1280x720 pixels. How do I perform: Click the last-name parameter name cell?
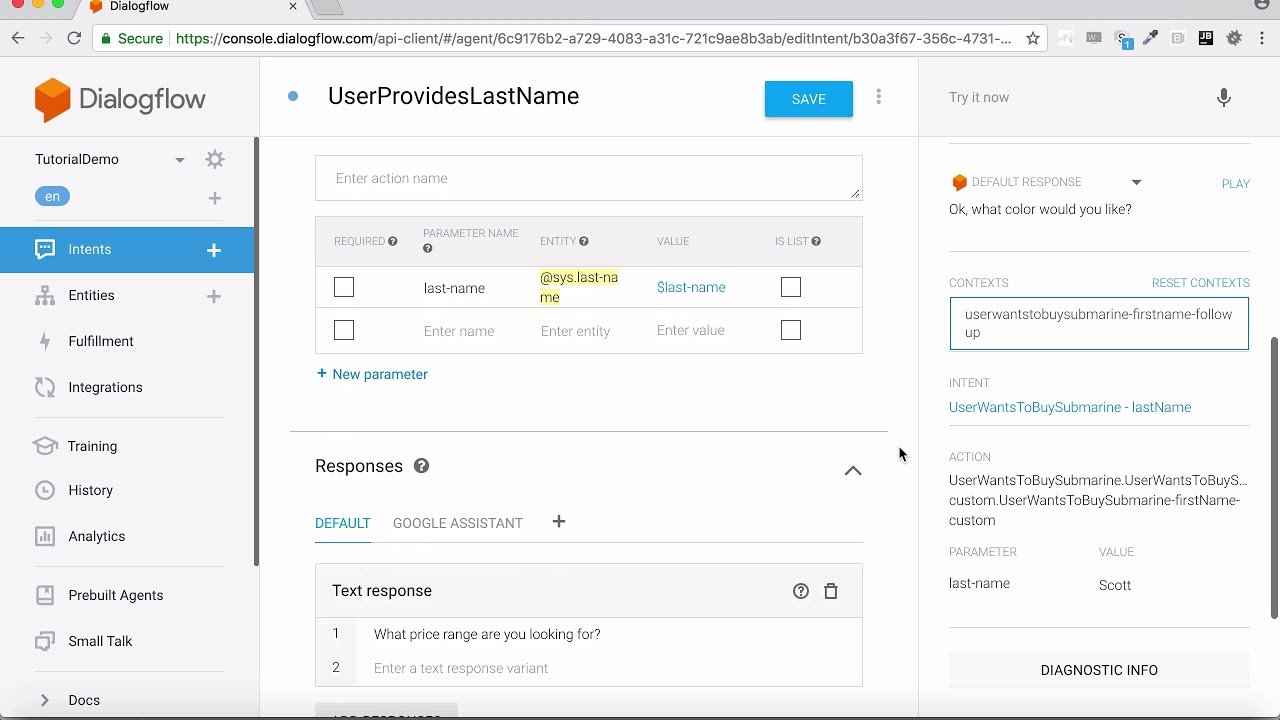[x=454, y=288]
